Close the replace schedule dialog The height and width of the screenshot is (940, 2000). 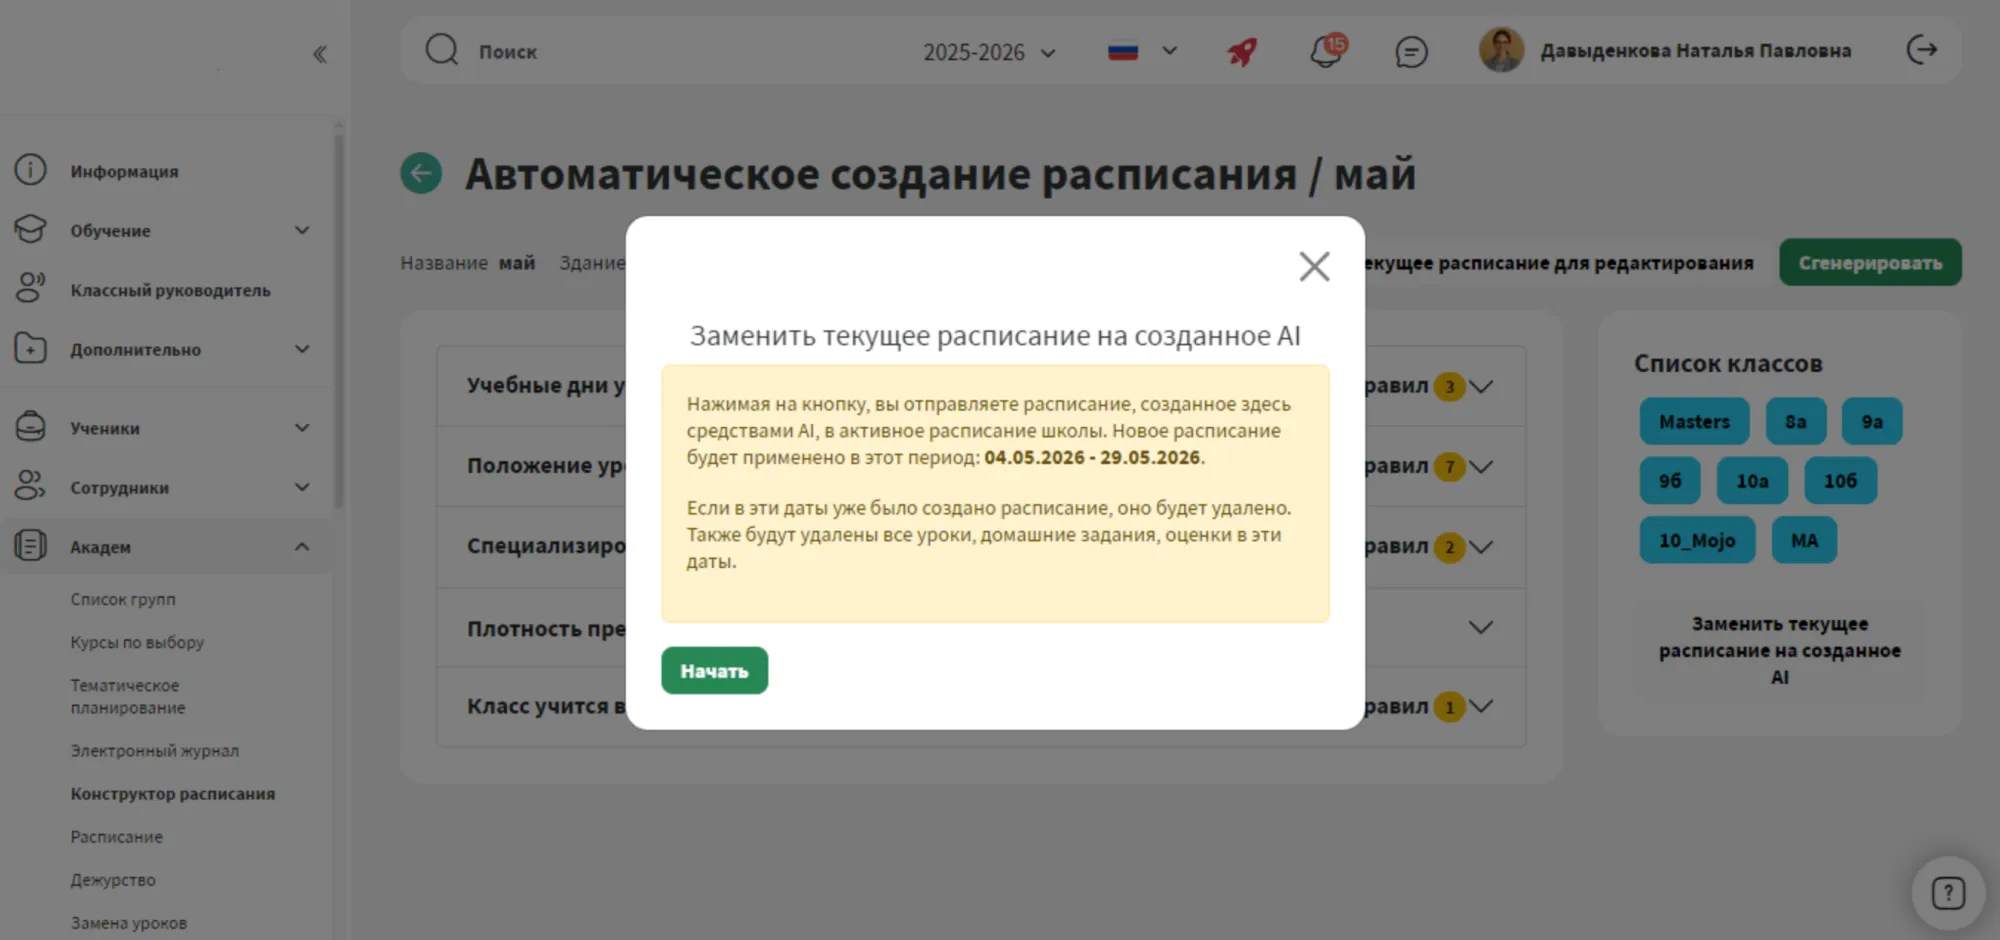coord(1314,266)
